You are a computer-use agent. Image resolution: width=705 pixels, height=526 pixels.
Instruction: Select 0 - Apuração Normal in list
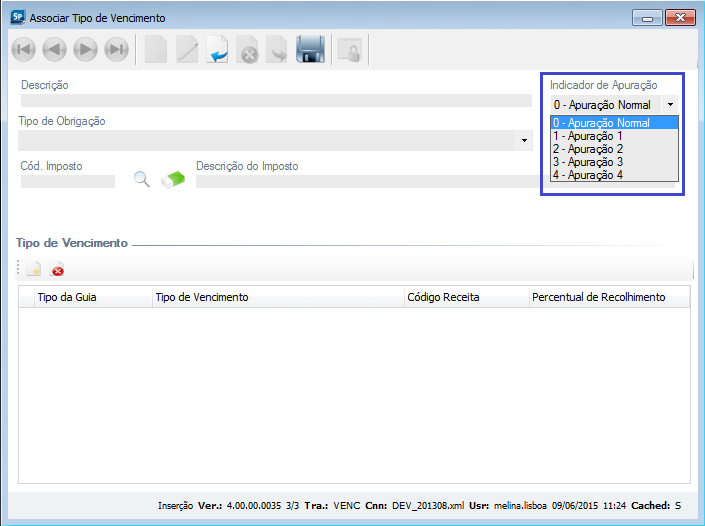[614, 123]
